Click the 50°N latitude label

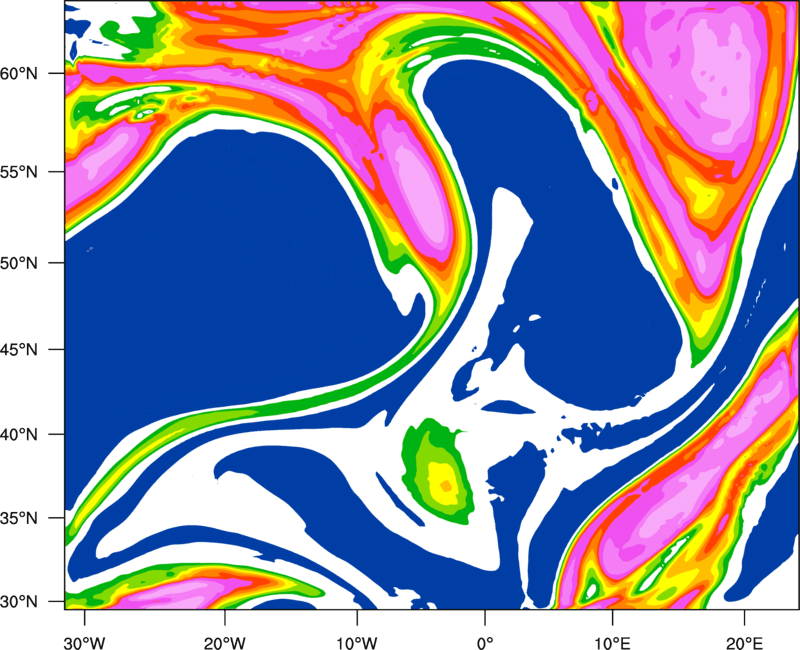pos(19,263)
